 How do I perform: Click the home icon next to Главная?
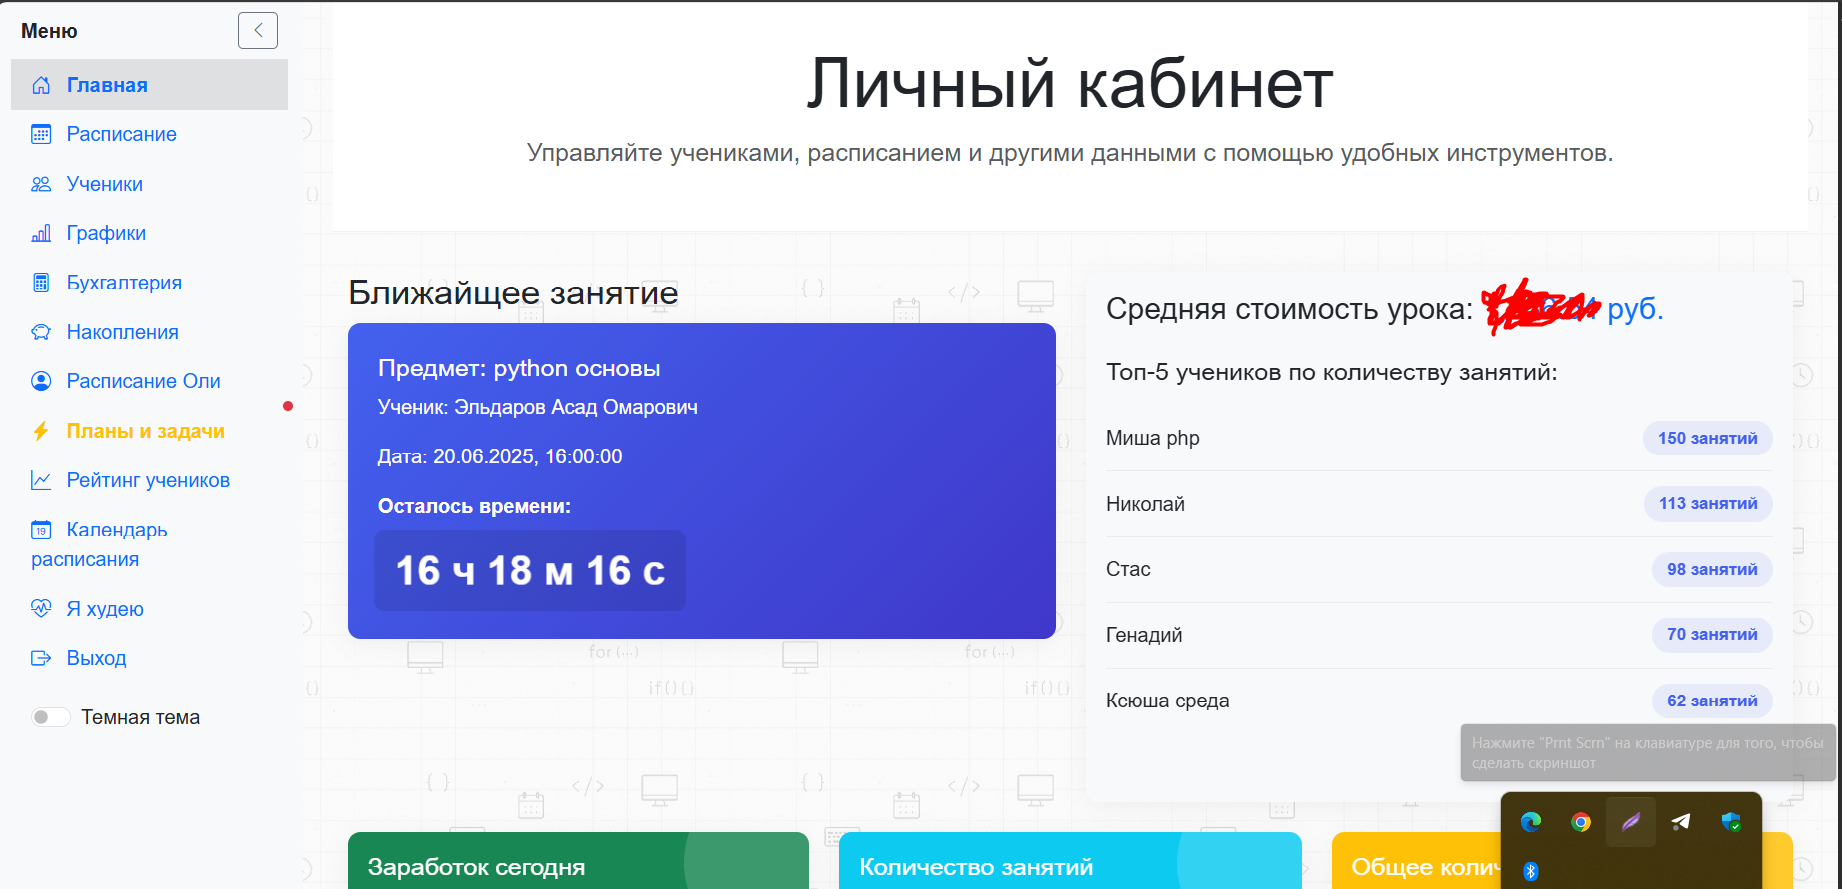click(41, 85)
